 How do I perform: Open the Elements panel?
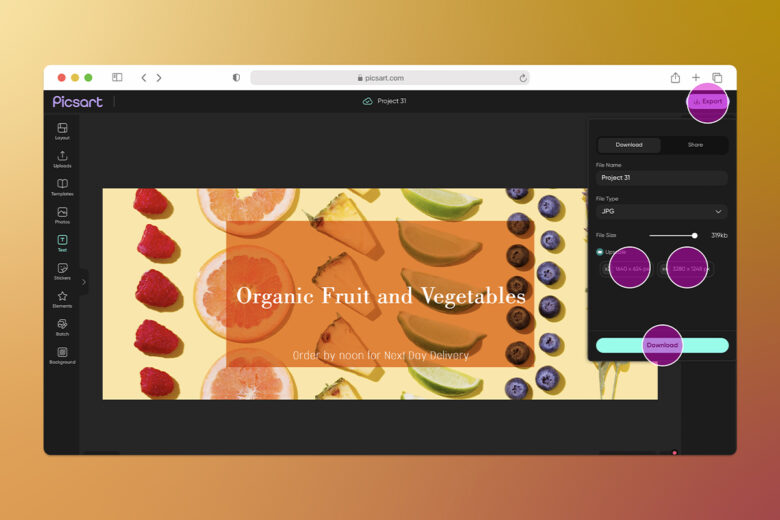click(62, 300)
